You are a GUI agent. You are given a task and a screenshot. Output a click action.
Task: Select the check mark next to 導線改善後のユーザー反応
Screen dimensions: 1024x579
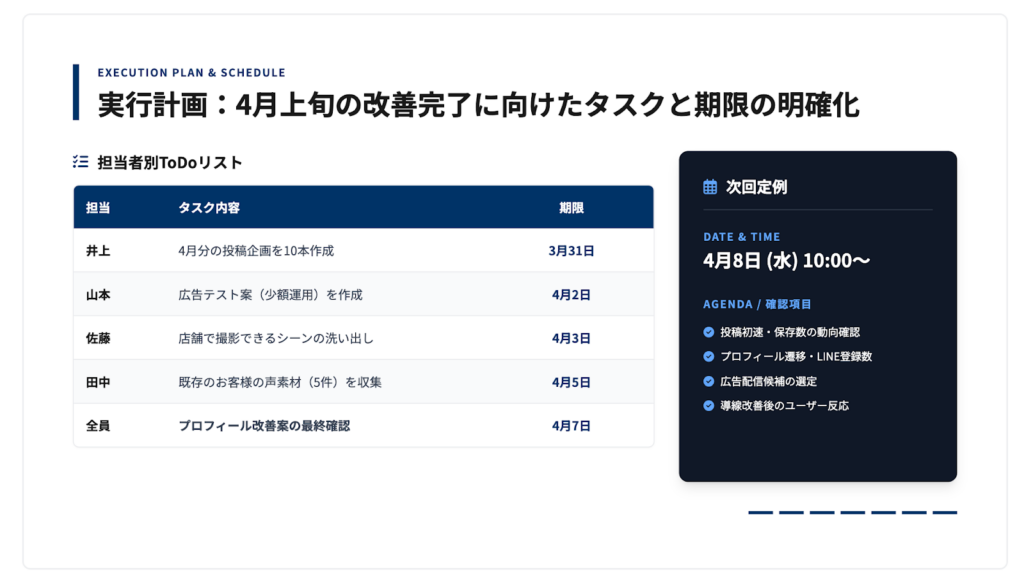[x=709, y=406]
